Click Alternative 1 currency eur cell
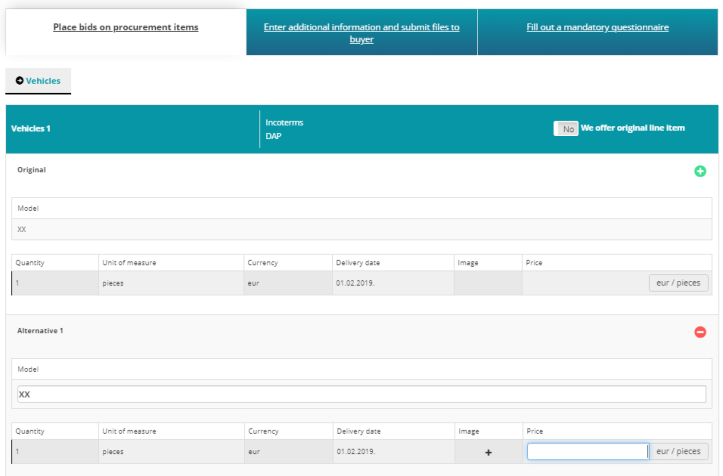 (x=289, y=452)
